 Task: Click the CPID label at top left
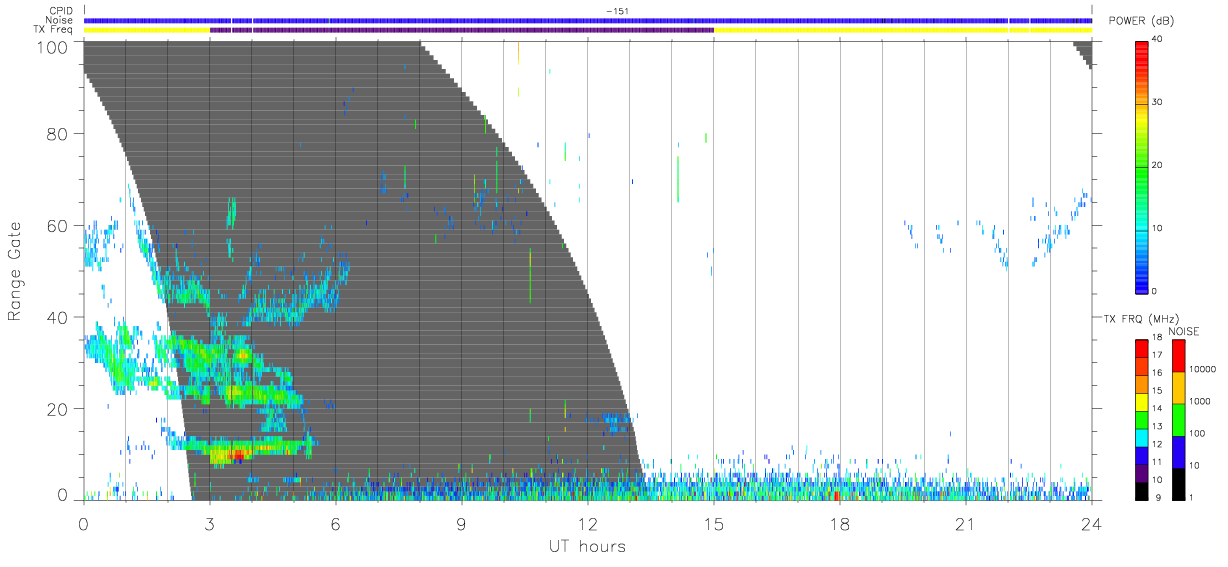click(x=60, y=11)
